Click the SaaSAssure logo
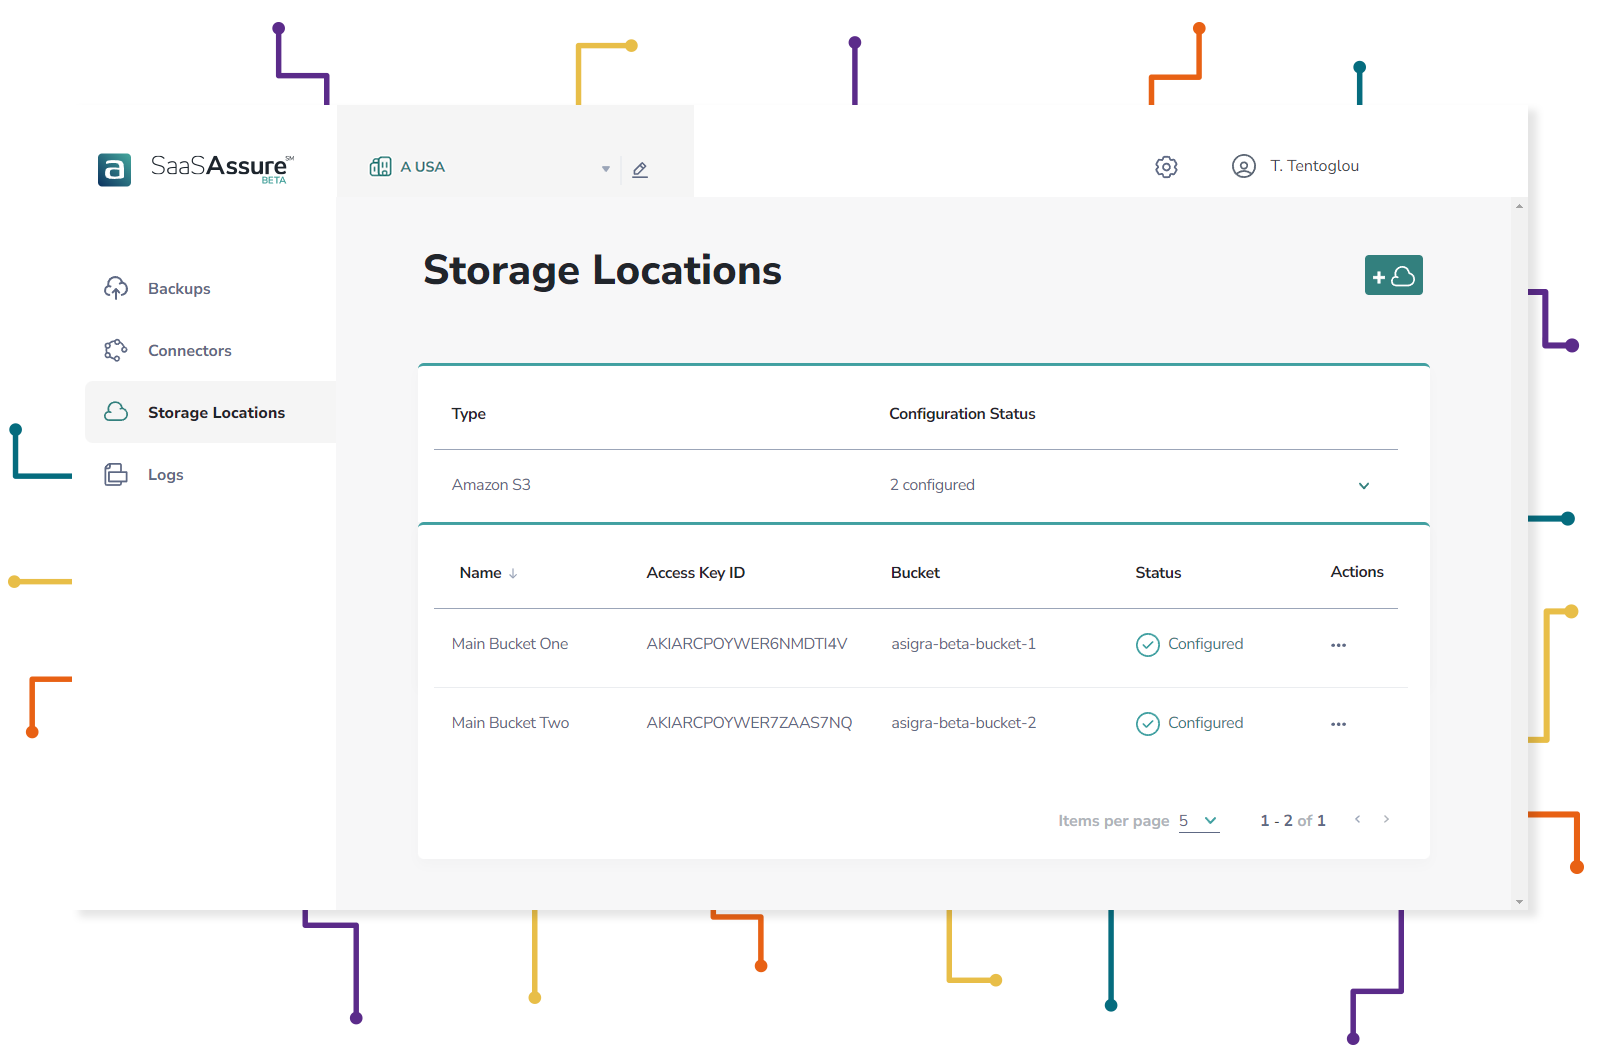The width and height of the screenshot is (1600, 1049). pyautogui.click(x=196, y=168)
